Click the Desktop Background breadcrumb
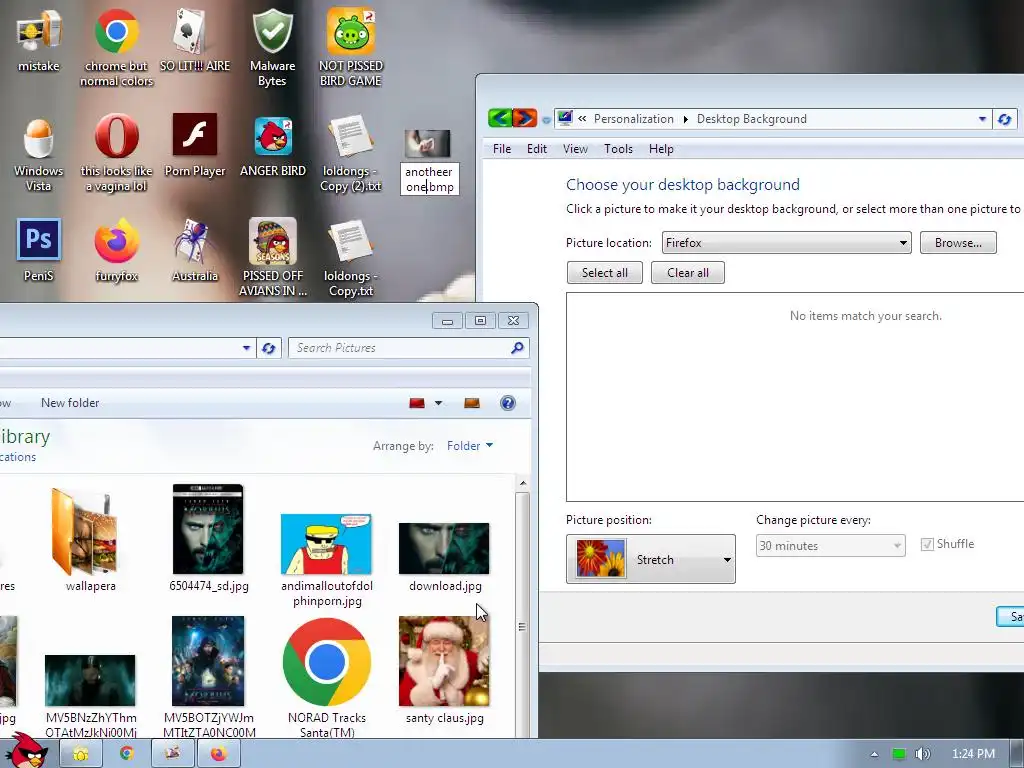 [752, 119]
